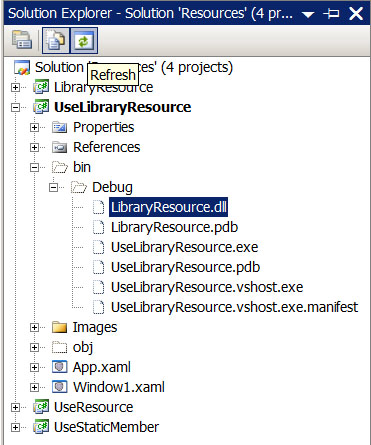Expand the UseStaticMember project
This screenshot has width=371, height=445.
pos(15,427)
